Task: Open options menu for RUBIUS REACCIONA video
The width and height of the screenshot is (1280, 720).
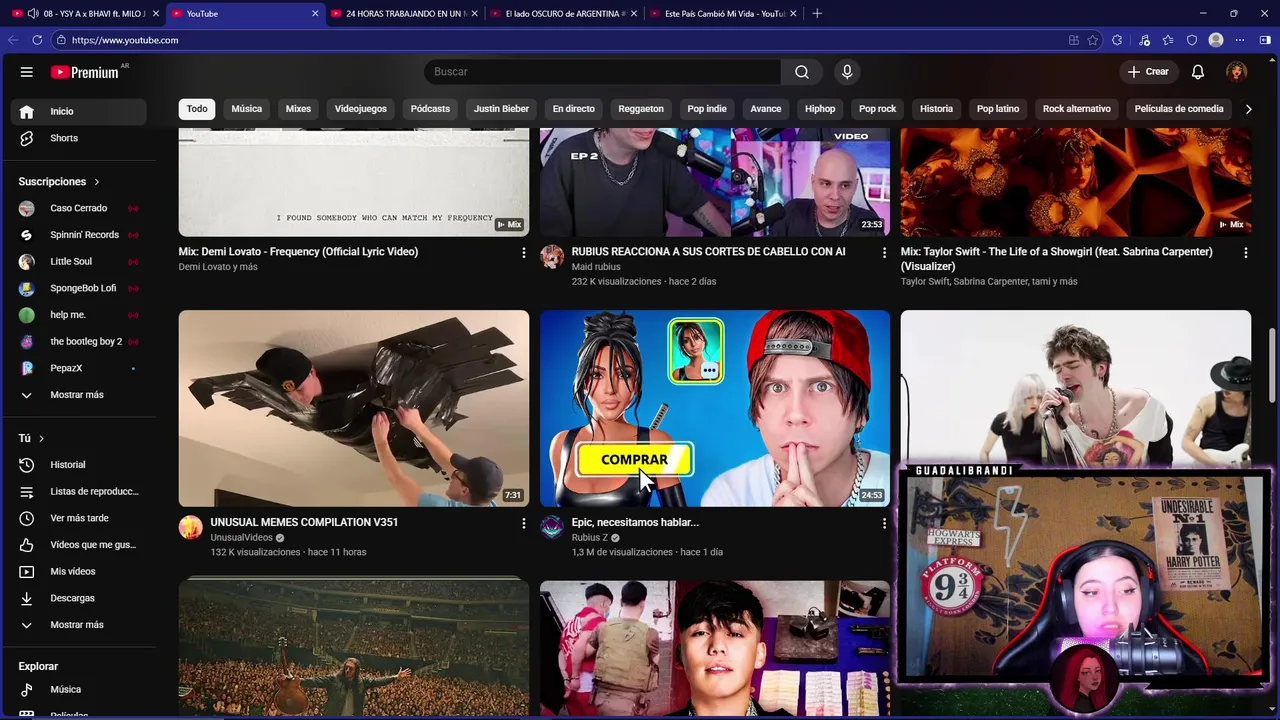Action: click(x=884, y=253)
